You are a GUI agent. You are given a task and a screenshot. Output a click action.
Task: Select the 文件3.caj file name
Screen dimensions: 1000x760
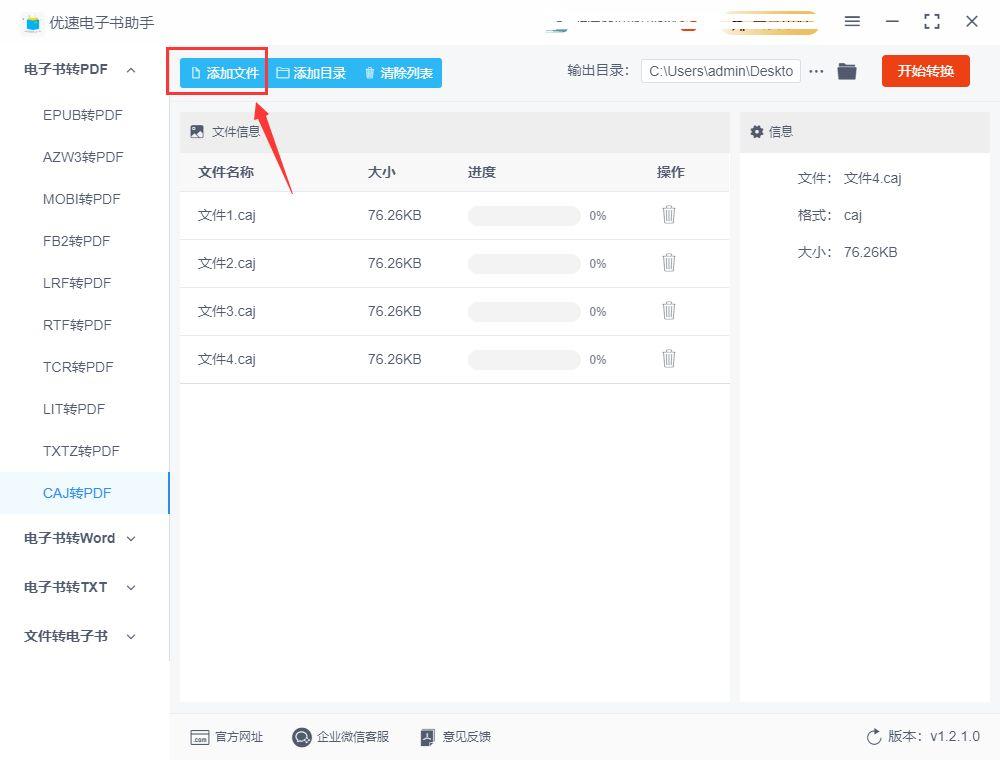tap(226, 311)
